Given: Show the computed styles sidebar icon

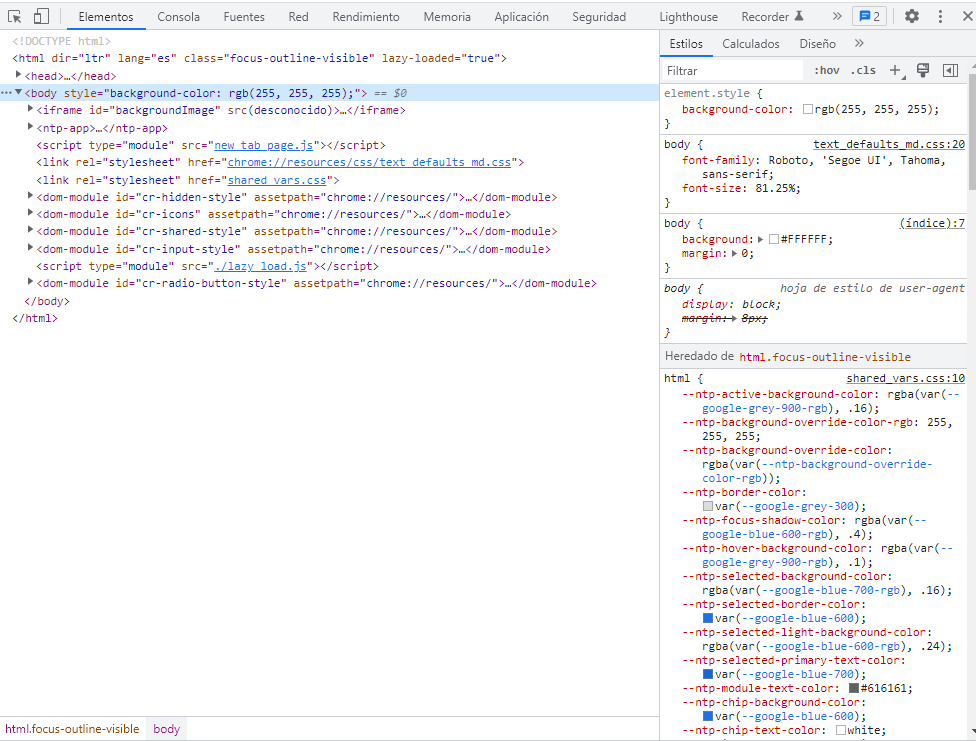Looking at the screenshot, I should pos(950,71).
